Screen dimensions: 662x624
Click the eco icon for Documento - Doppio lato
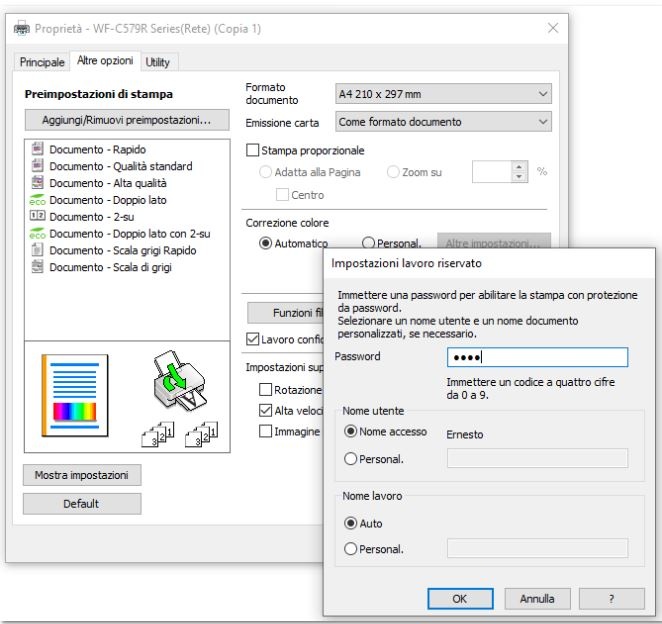tap(39, 200)
